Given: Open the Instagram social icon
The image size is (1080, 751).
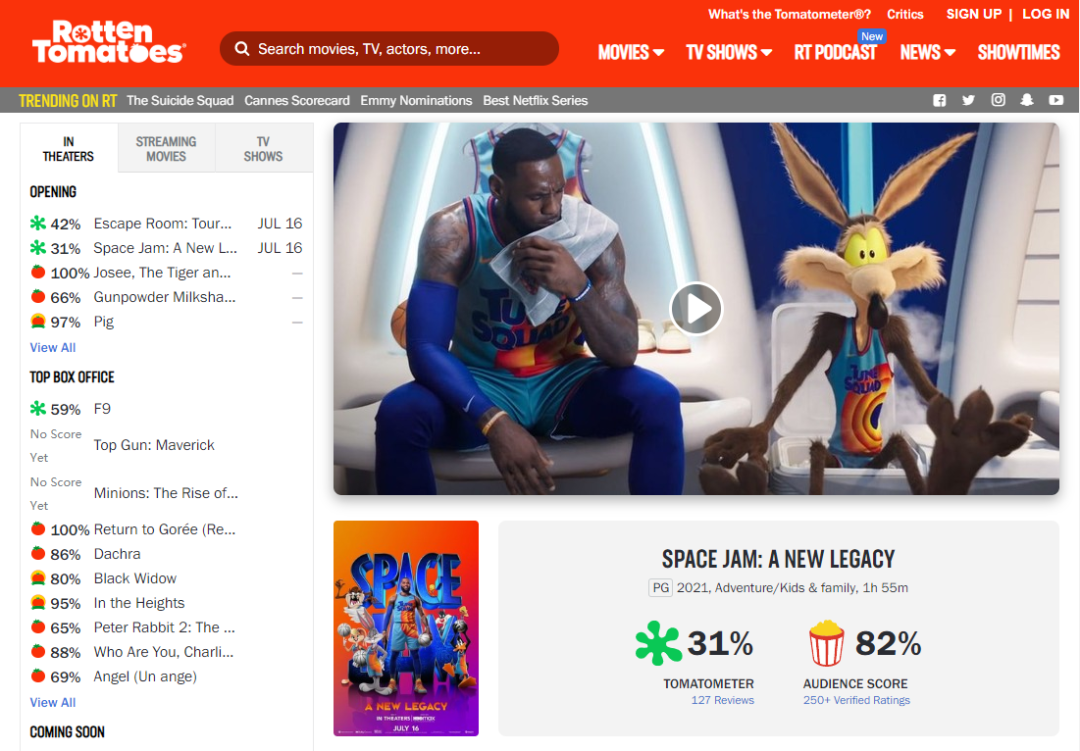Looking at the screenshot, I should click(998, 100).
